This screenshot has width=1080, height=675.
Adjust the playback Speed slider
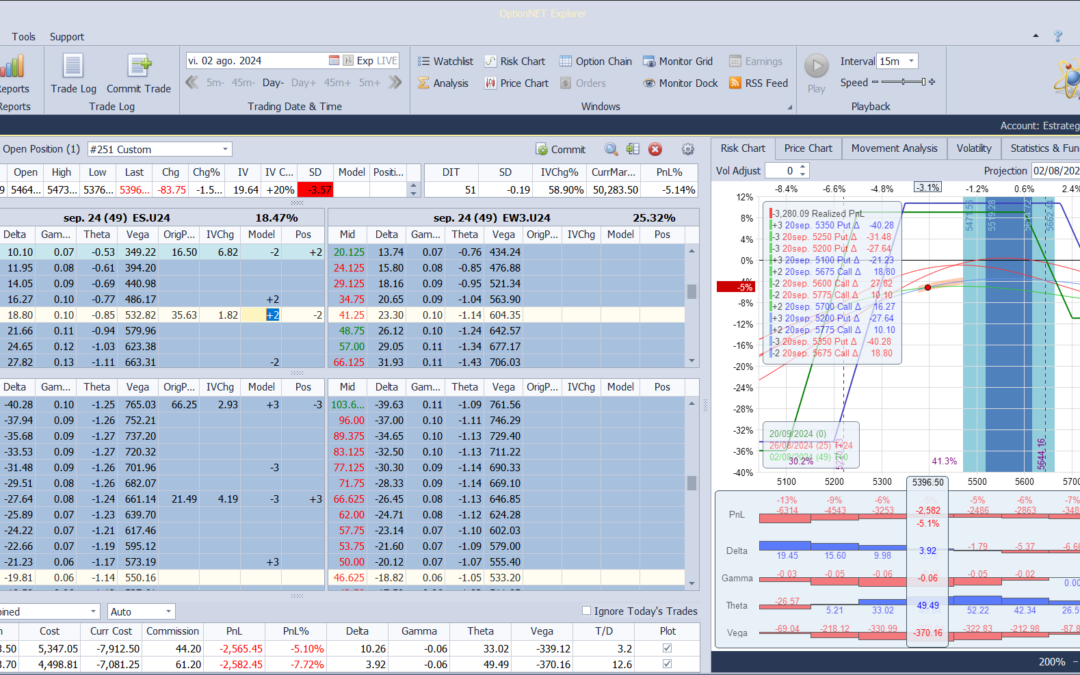pos(903,82)
